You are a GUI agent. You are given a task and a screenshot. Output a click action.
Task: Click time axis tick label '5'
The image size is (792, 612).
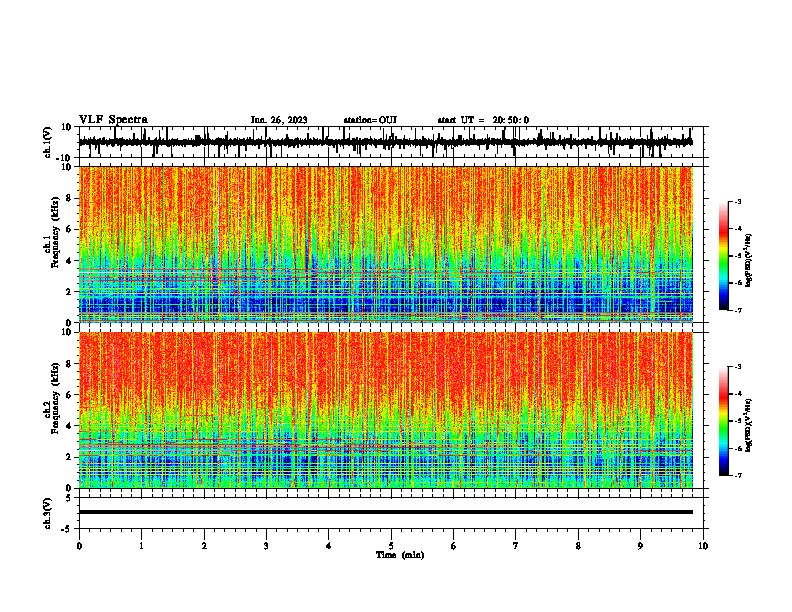[391, 546]
